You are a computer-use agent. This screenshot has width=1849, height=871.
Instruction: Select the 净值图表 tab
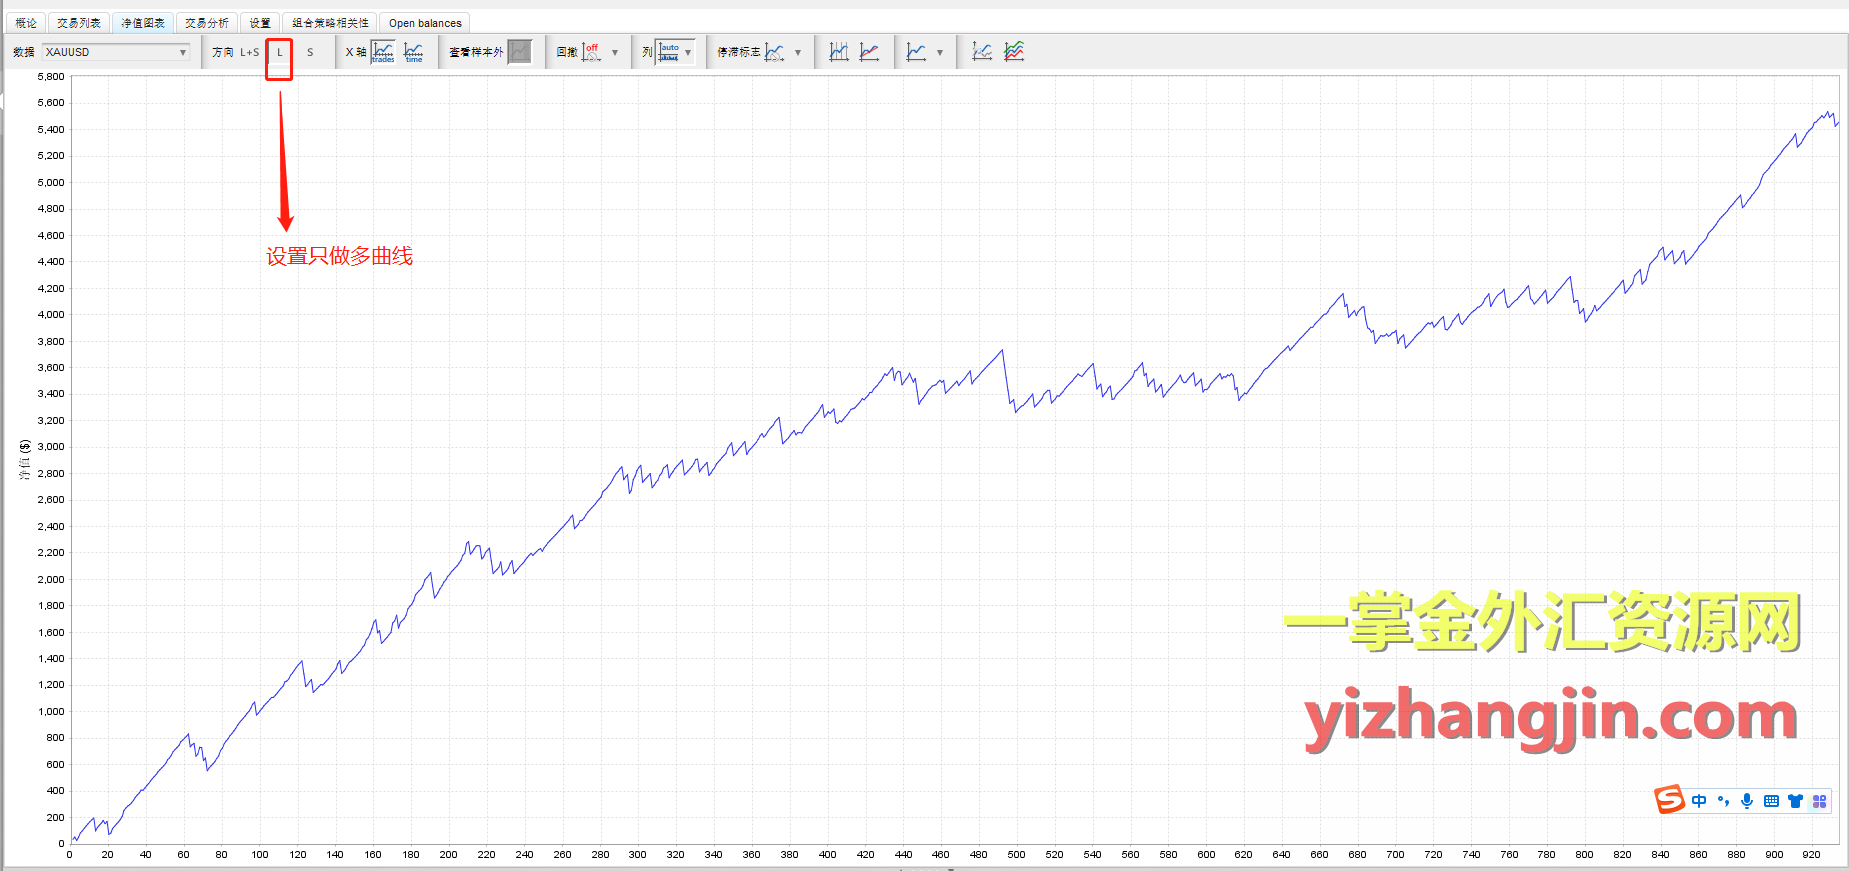143,22
